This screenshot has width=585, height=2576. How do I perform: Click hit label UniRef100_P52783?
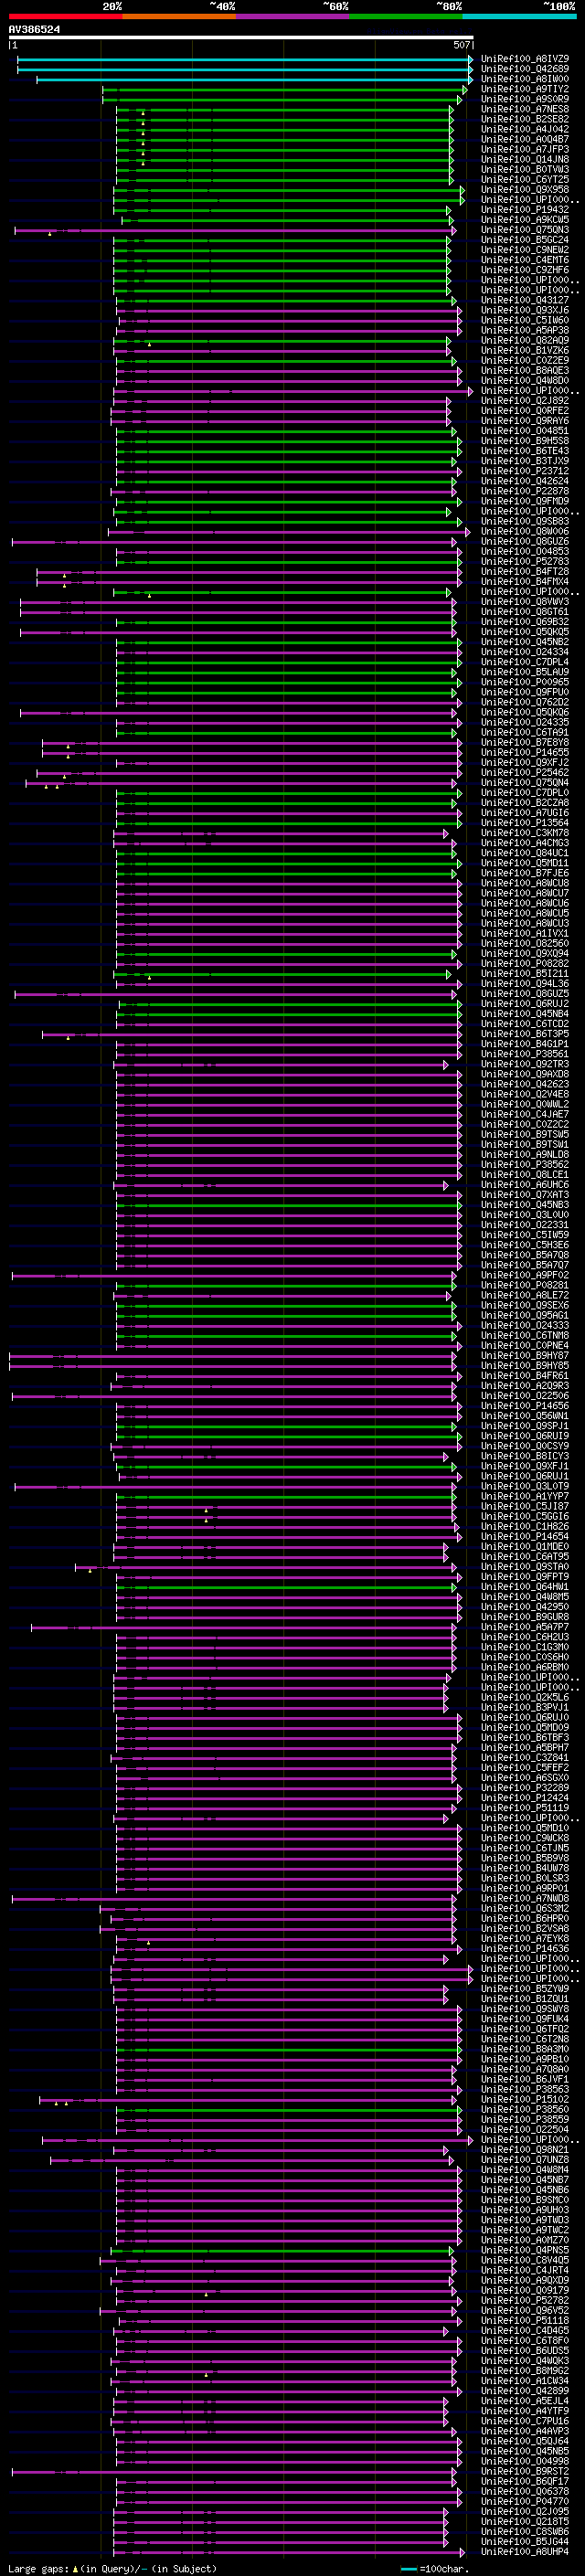point(525,562)
